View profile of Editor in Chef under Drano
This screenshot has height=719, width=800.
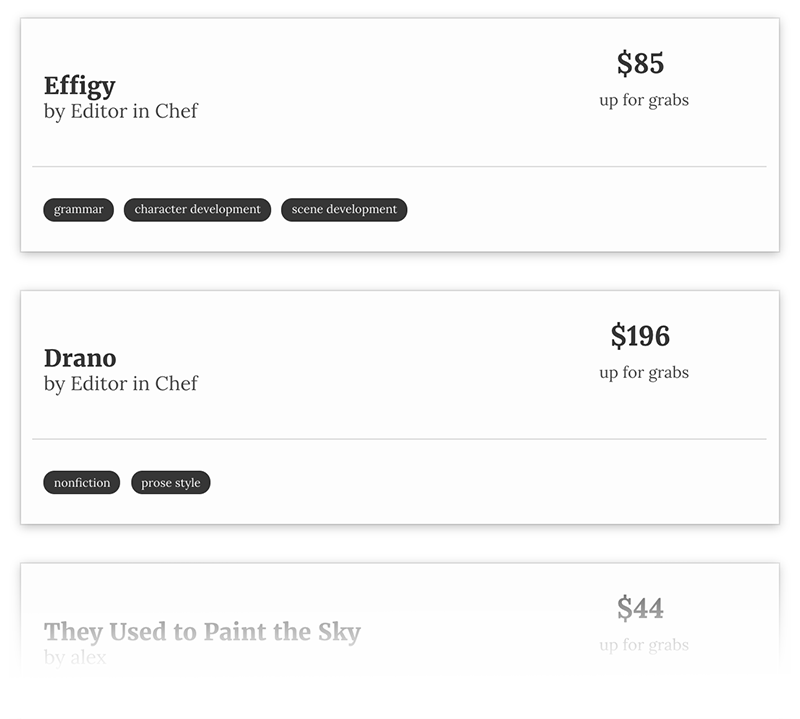[x=134, y=384]
